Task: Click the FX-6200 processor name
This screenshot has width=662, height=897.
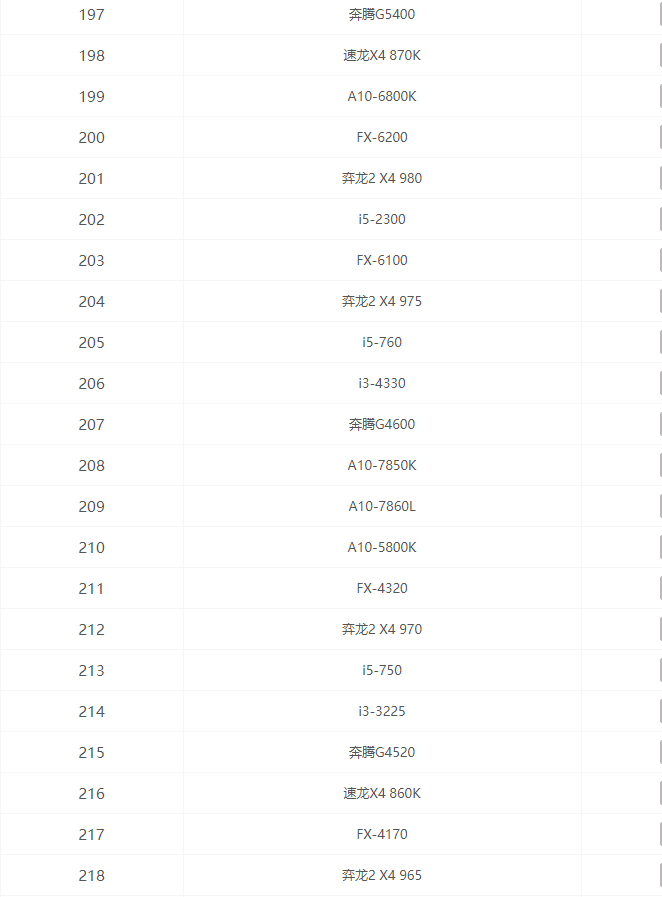Action: coord(382,138)
